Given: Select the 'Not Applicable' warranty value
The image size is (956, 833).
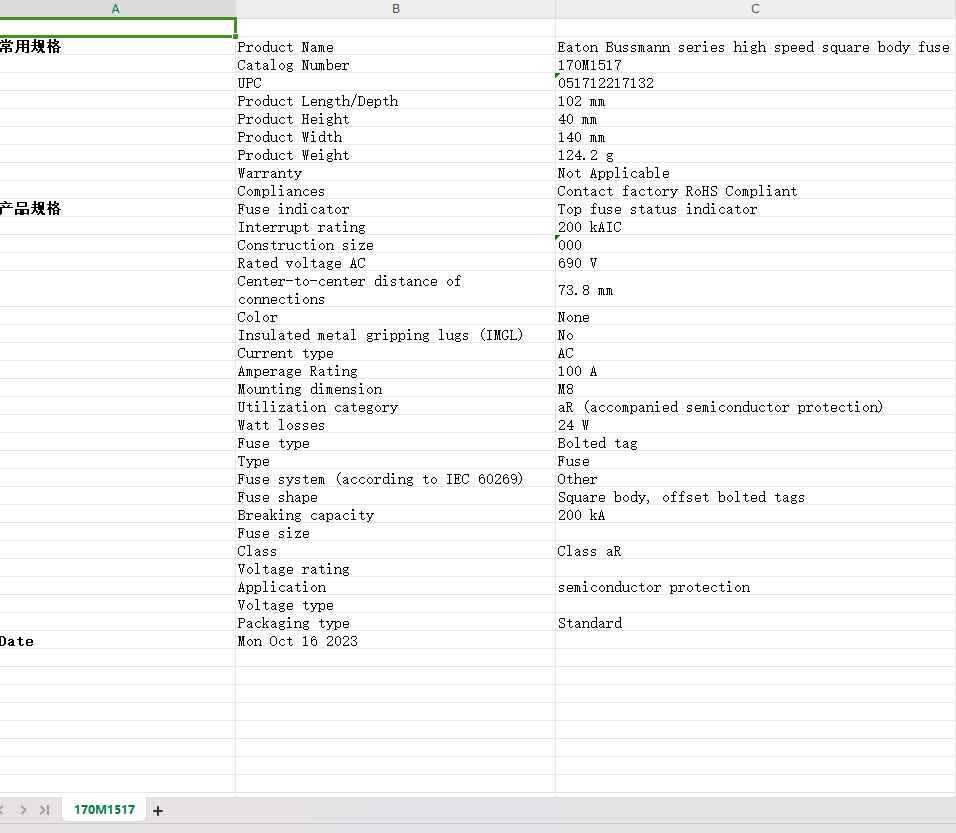Looking at the screenshot, I should (x=756, y=173).
